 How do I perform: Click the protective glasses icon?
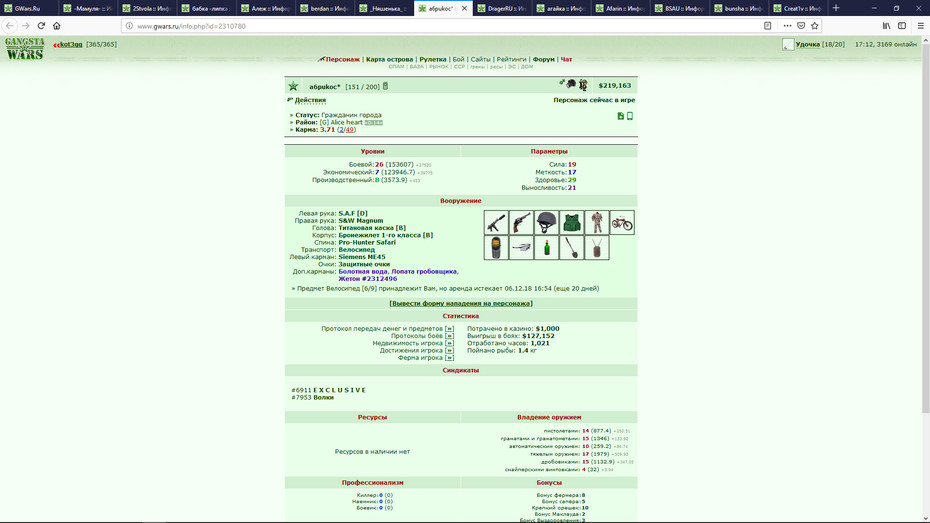521,248
